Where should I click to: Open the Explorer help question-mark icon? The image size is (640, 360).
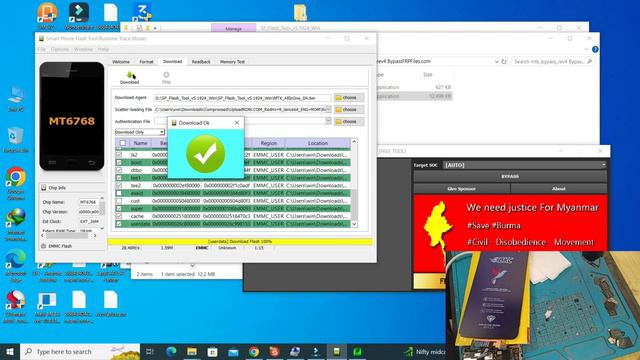tap(595, 49)
